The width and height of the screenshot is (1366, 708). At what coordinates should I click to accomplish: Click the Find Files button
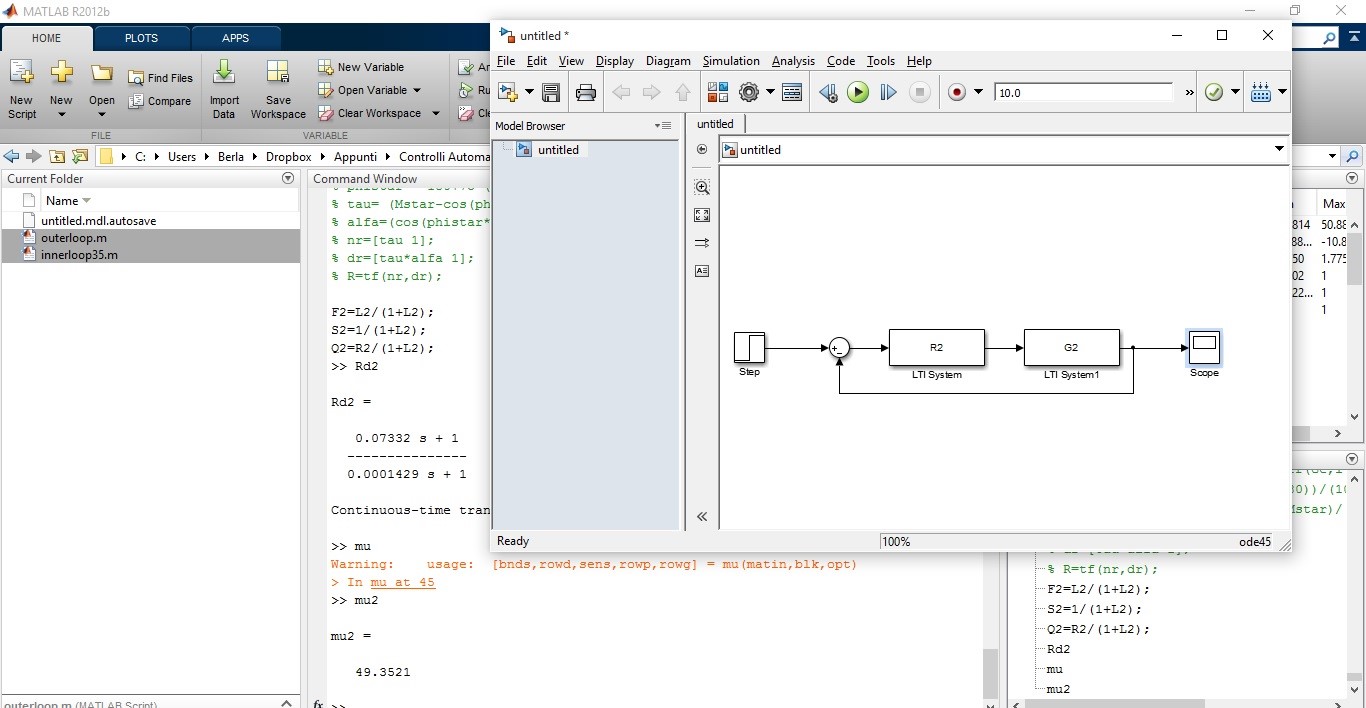coord(161,78)
